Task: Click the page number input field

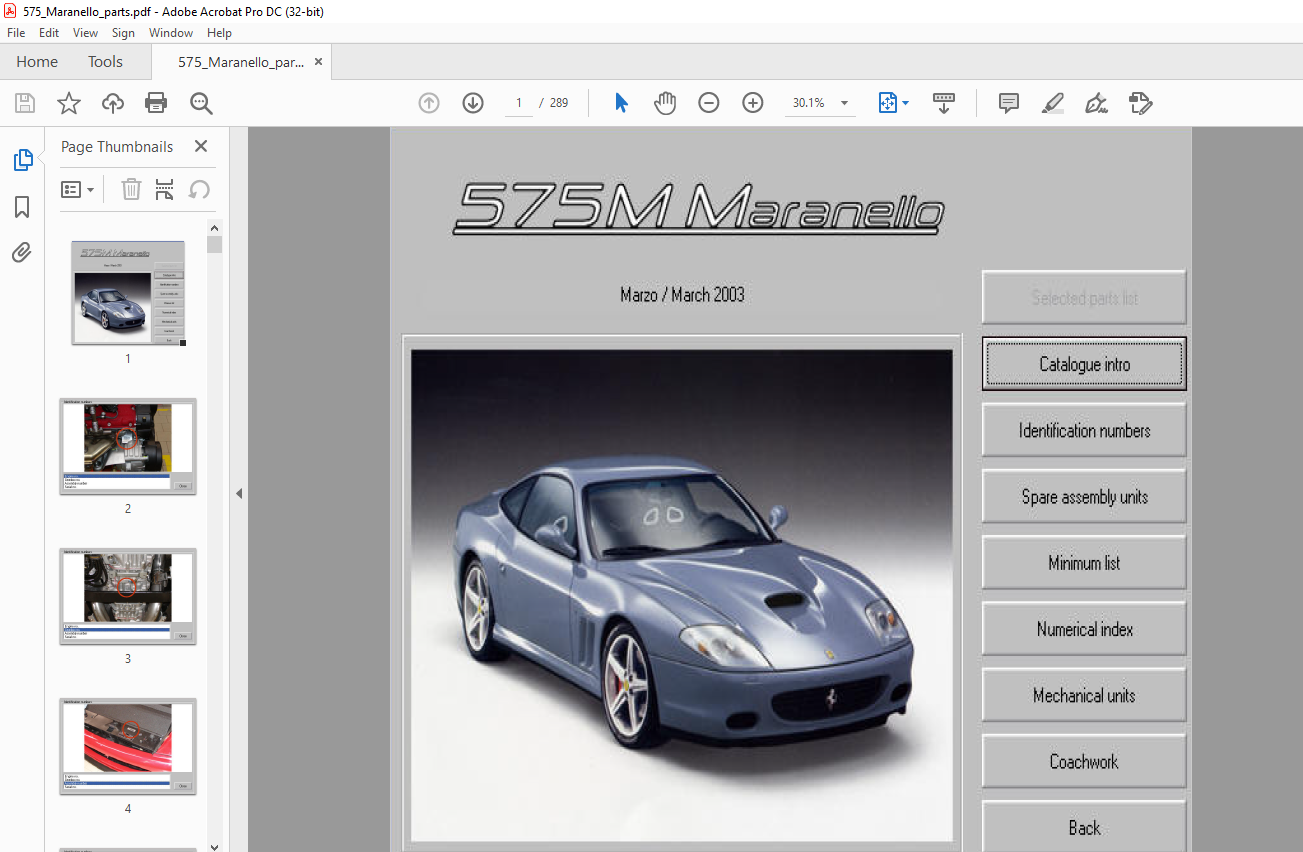Action: pyautogui.click(x=519, y=103)
